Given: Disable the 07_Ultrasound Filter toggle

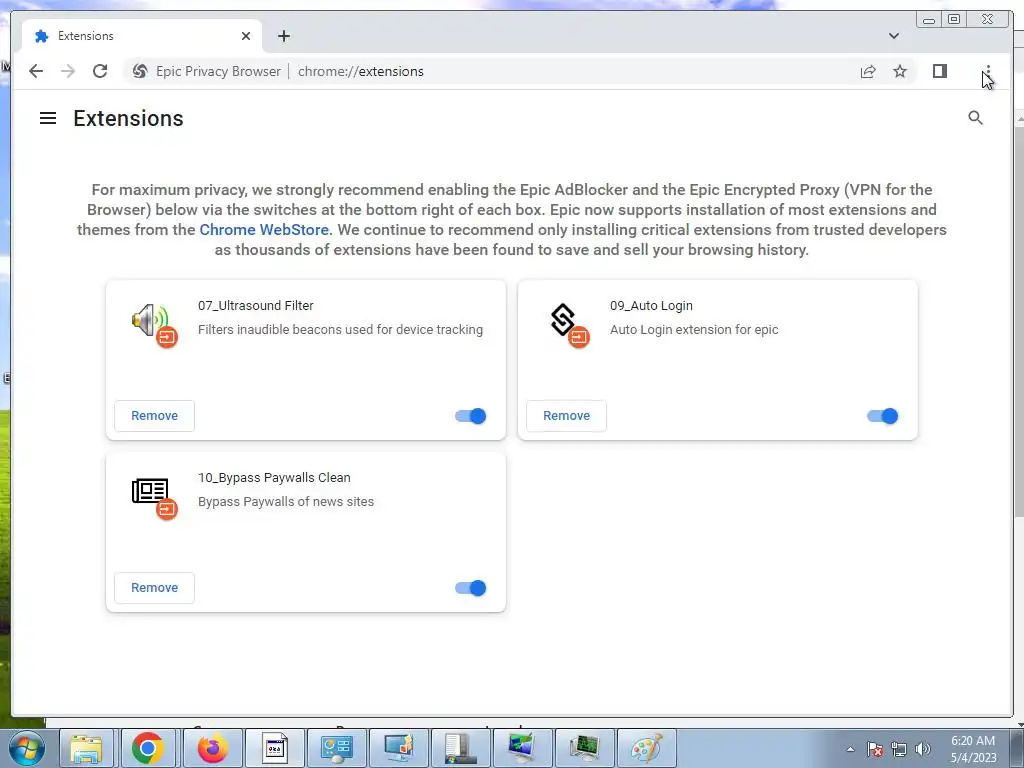Looking at the screenshot, I should [470, 416].
